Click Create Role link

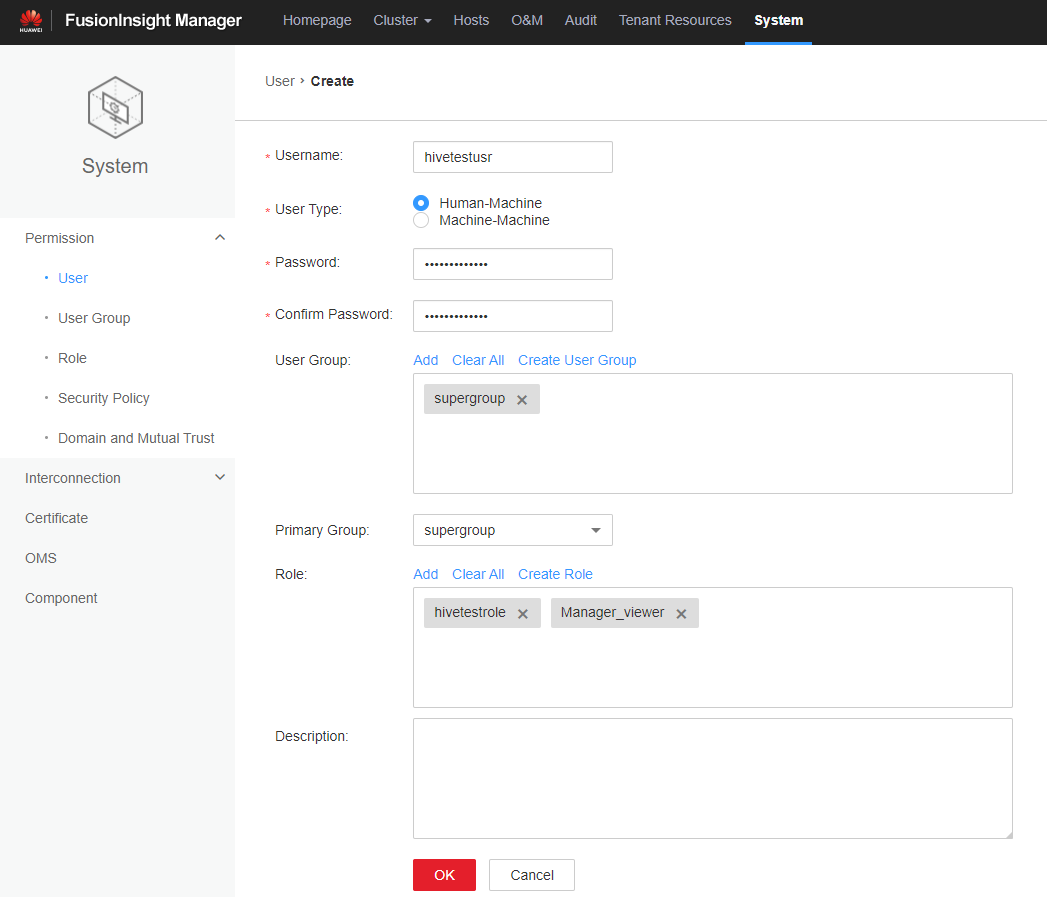pyautogui.click(x=555, y=574)
